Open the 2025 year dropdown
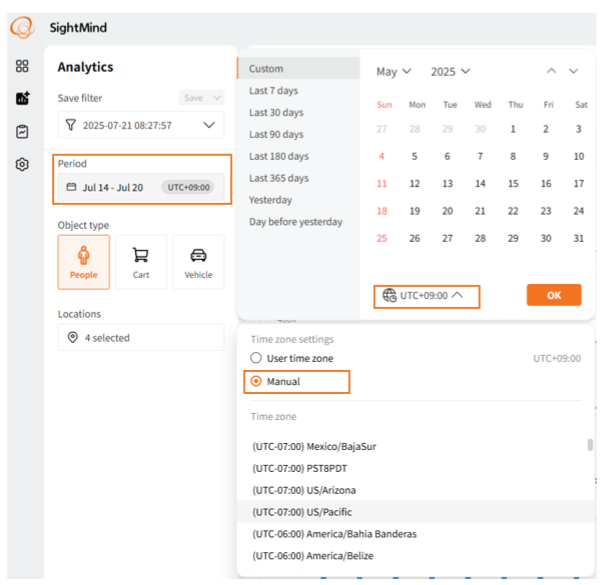Viewport: 604px width, 585px height. tap(450, 72)
